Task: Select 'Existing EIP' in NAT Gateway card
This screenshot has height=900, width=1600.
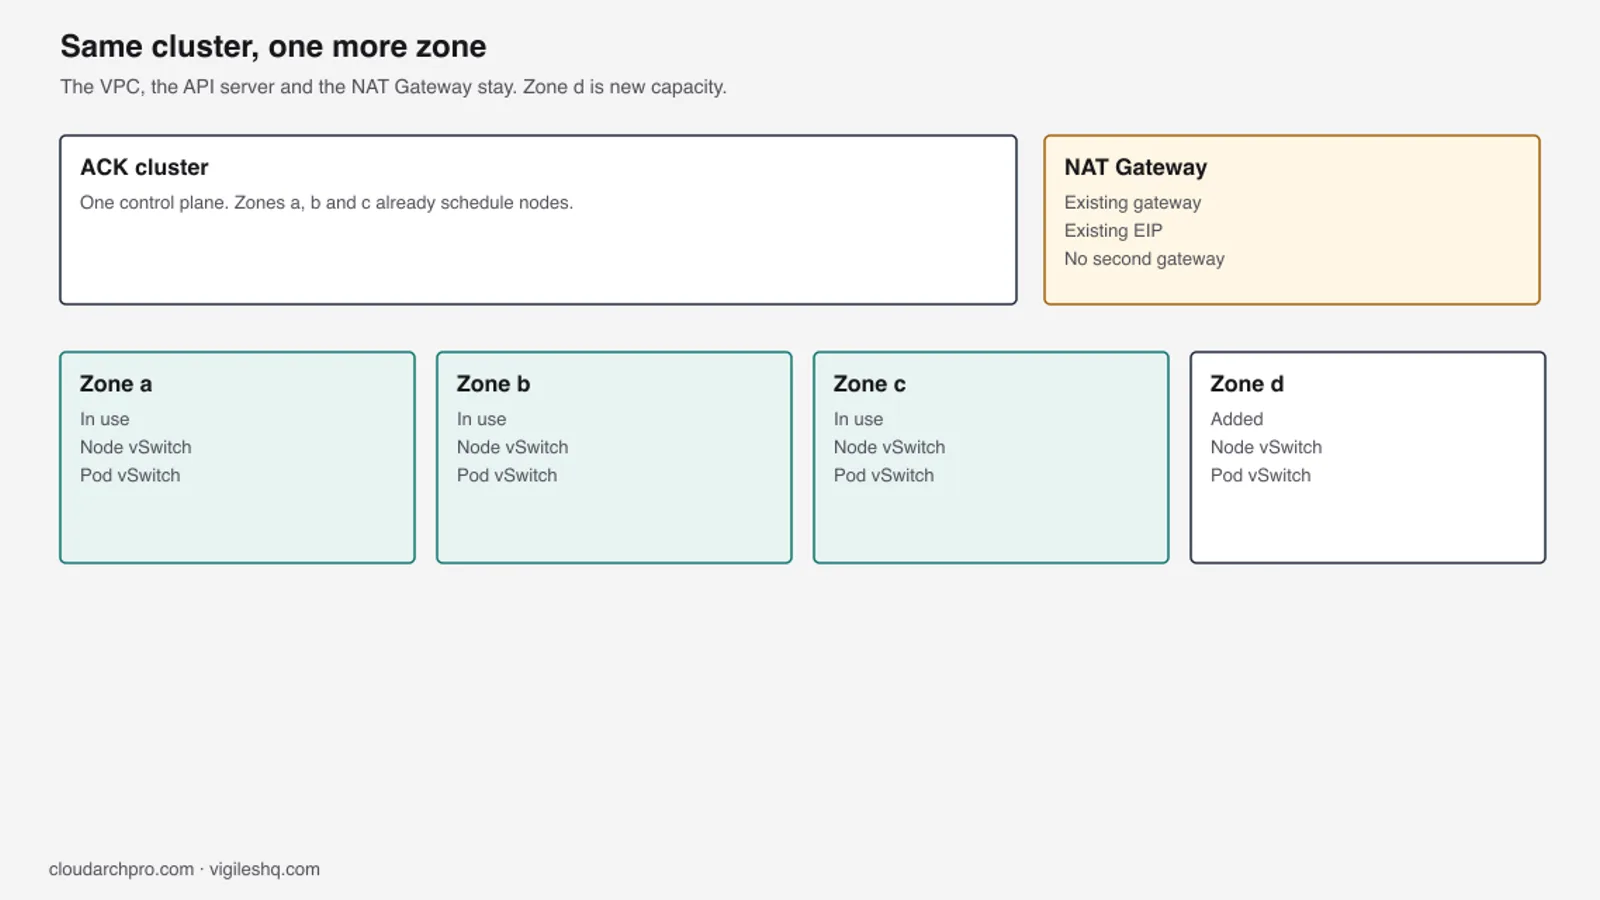Action: 1113,230
